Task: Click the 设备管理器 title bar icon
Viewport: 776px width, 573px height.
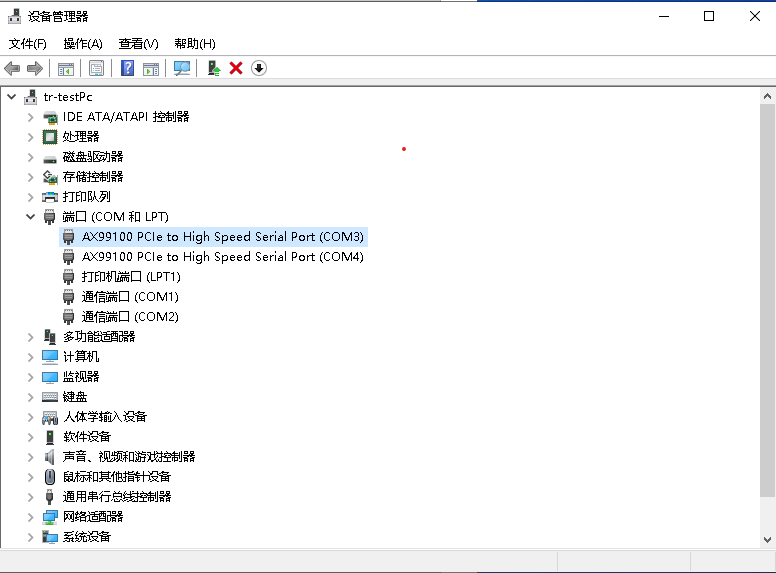Action: 14,16
